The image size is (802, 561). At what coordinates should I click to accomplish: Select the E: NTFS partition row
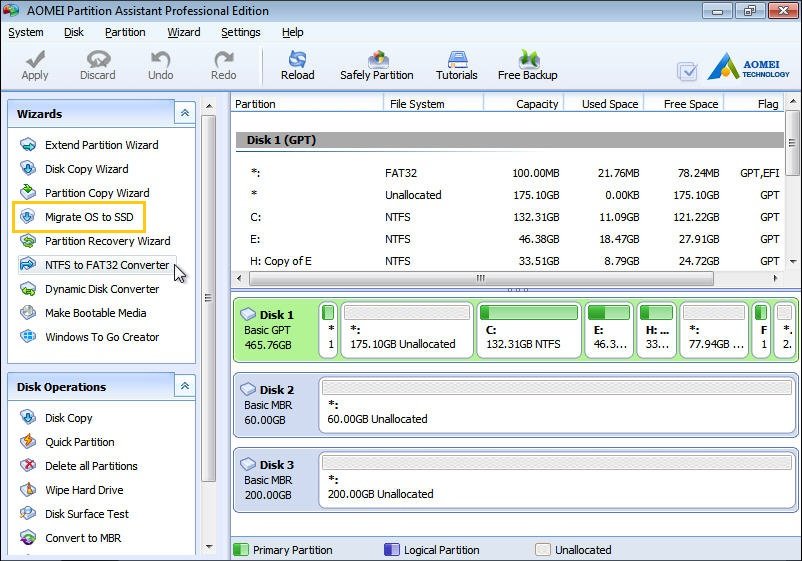pos(509,239)
